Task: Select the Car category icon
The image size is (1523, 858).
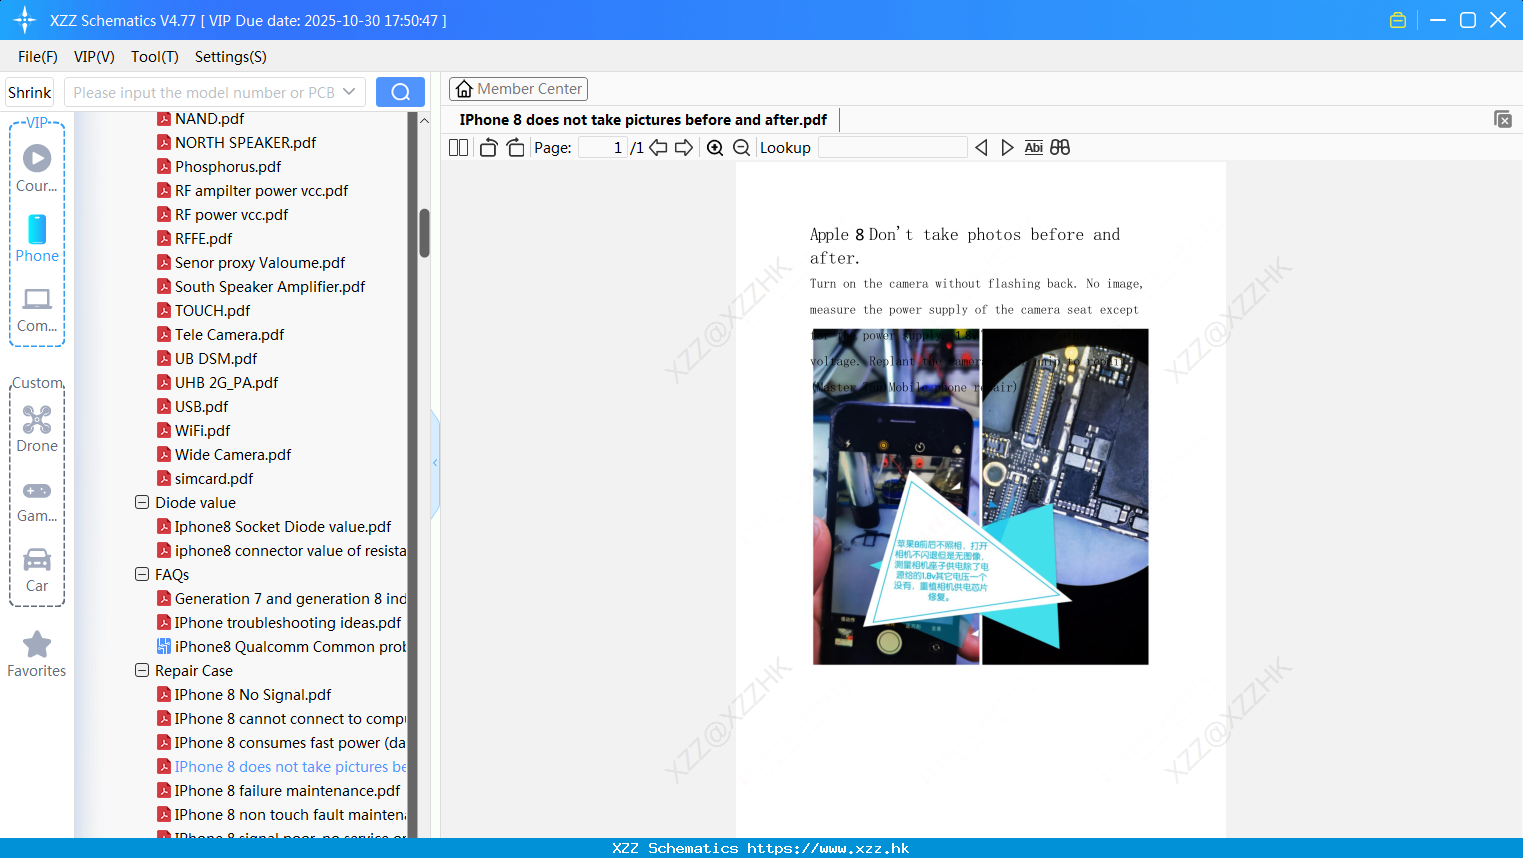Action: click(x=37, y=570)
